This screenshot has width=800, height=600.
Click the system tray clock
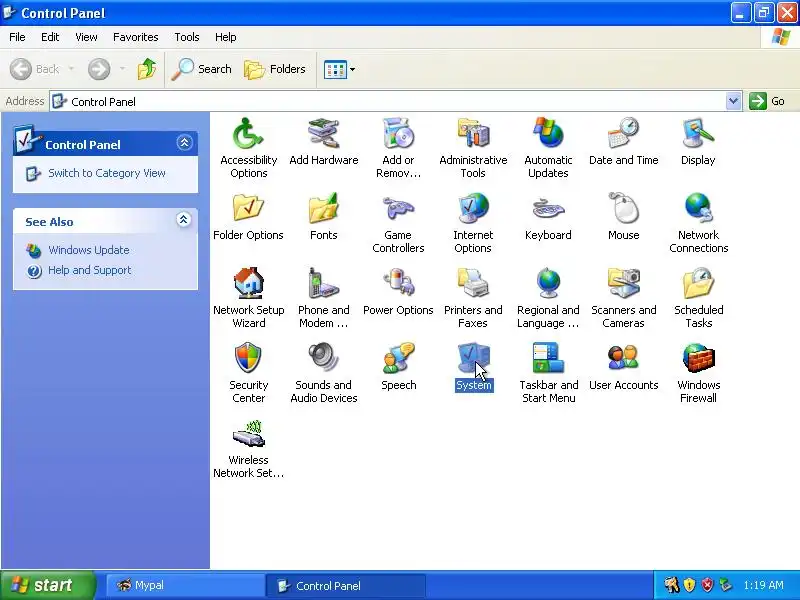pyautogui.click(x=763, y=585)
